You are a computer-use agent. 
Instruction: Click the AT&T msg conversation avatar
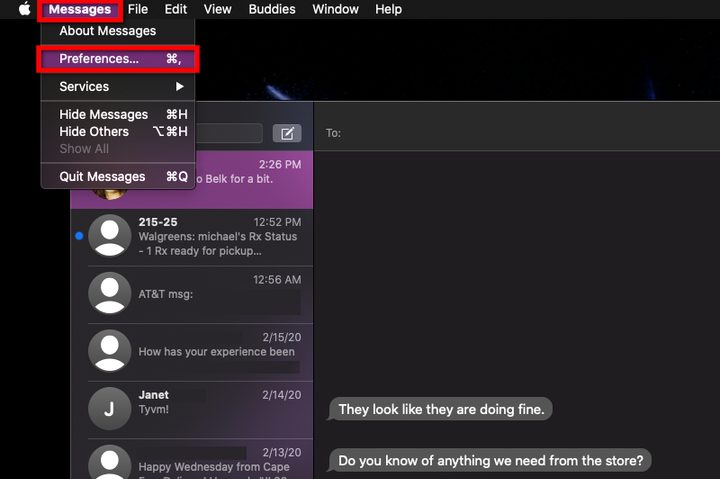pyautogui.click(x=110, y=293)
